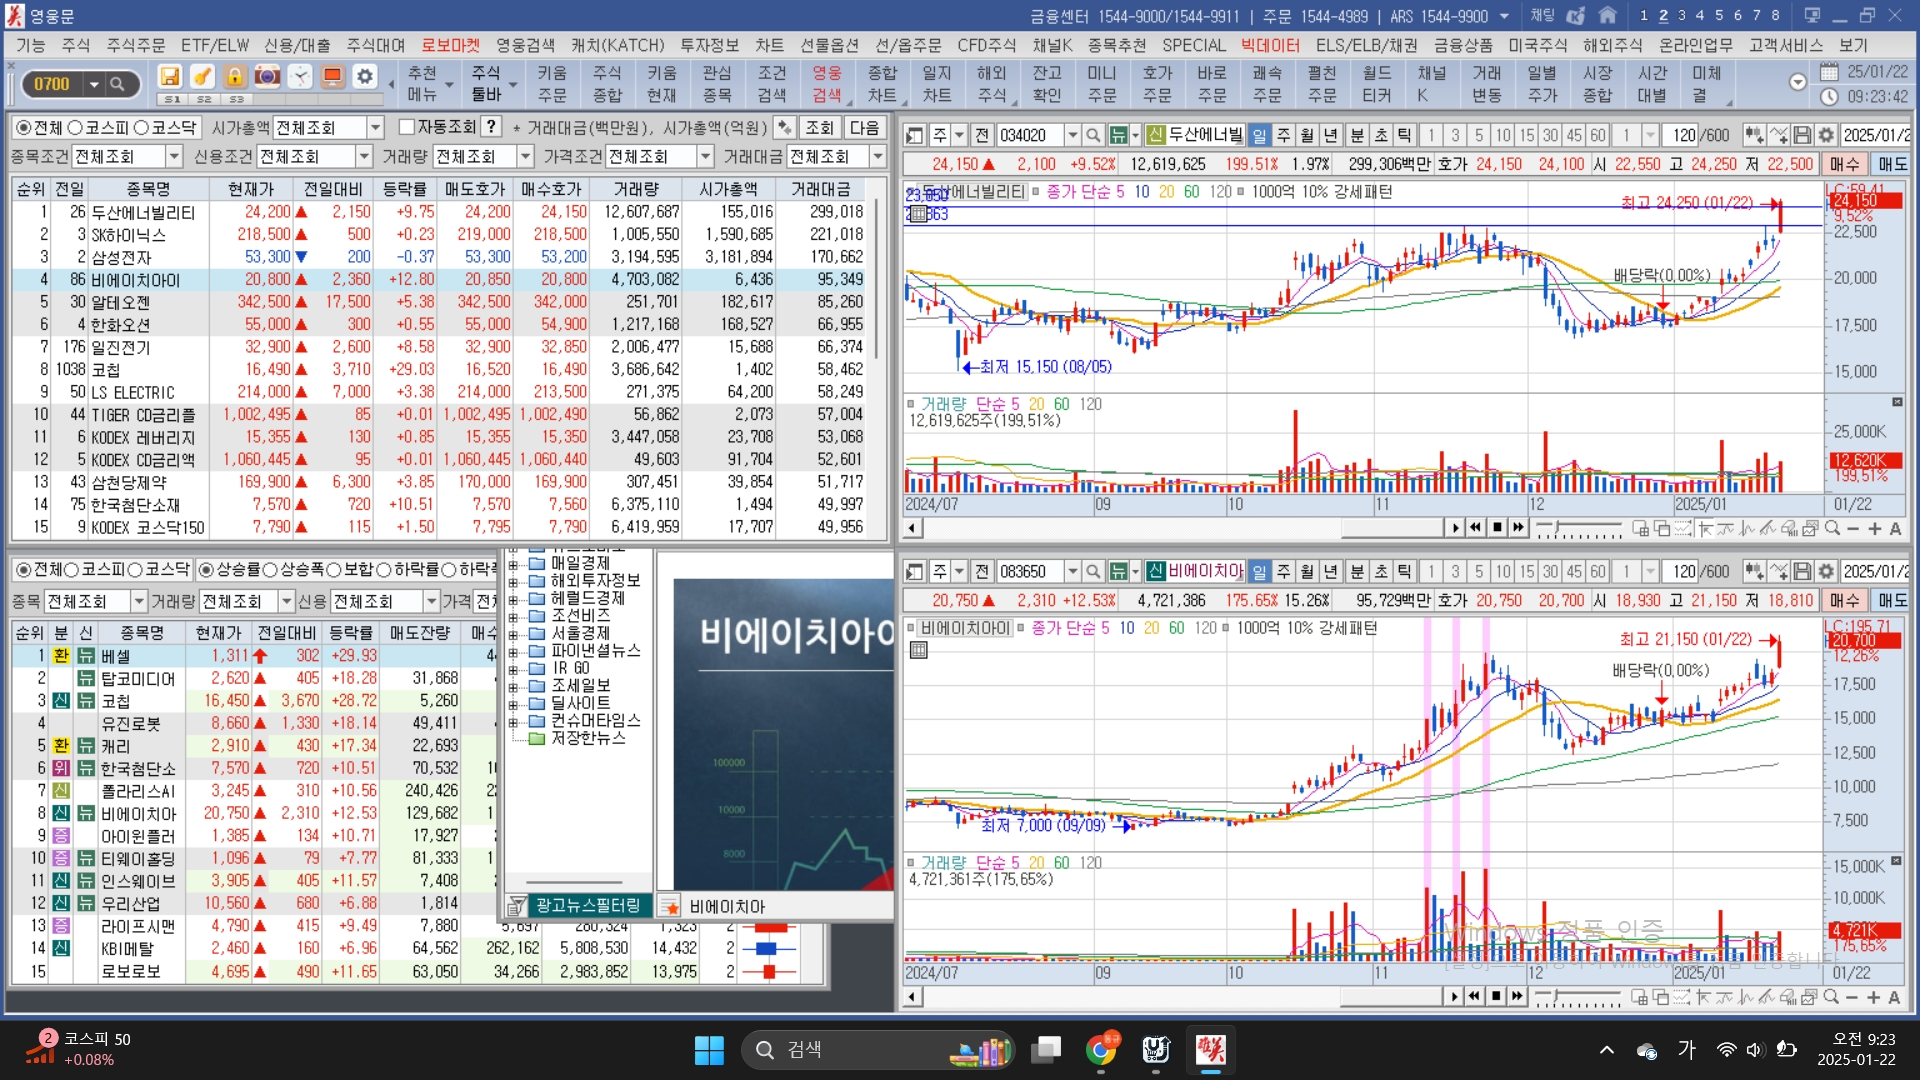Click the camera screenshot icon in toolbar
1920x1080 pixels.
(x=267, y=77)
